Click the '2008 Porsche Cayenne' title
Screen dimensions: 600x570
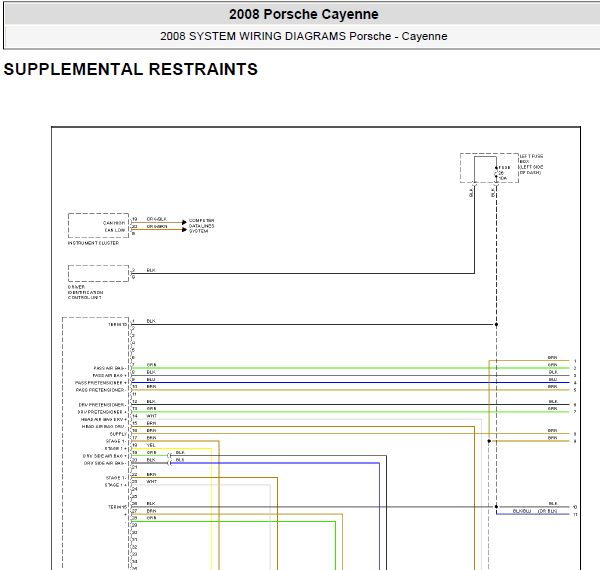[303, 14]
